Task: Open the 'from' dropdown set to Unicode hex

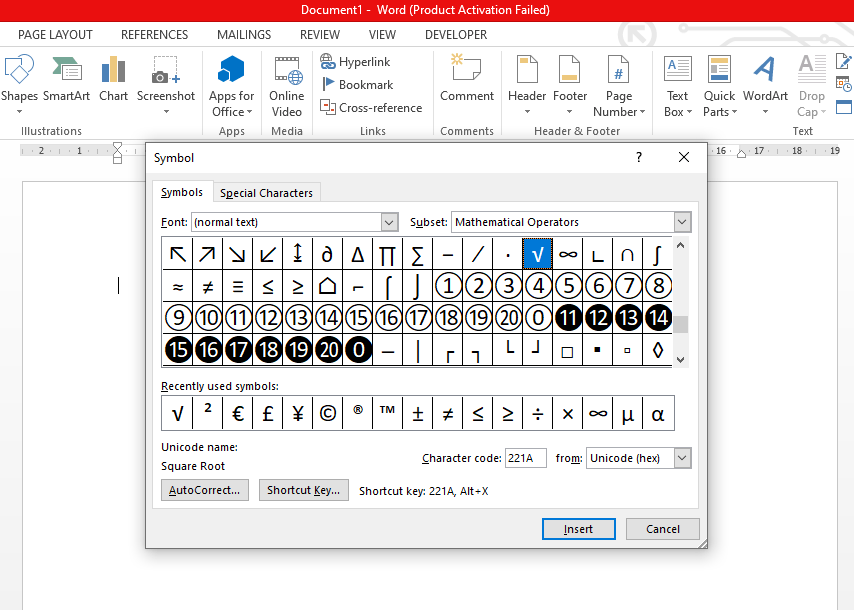Action: tap(680, 457)
